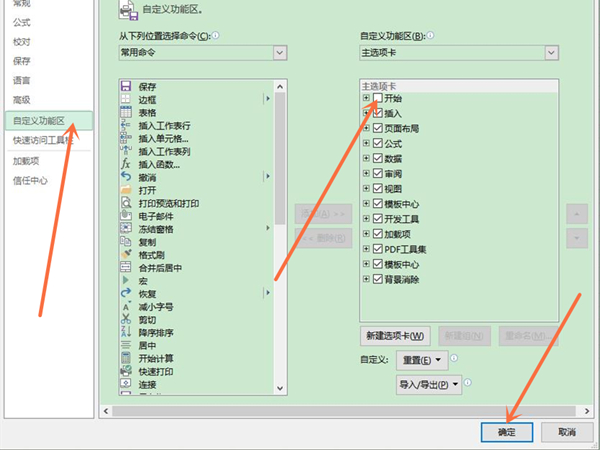Choose the 降序排序 sort icon
The image size is (600, 450).
coord(126,333)
